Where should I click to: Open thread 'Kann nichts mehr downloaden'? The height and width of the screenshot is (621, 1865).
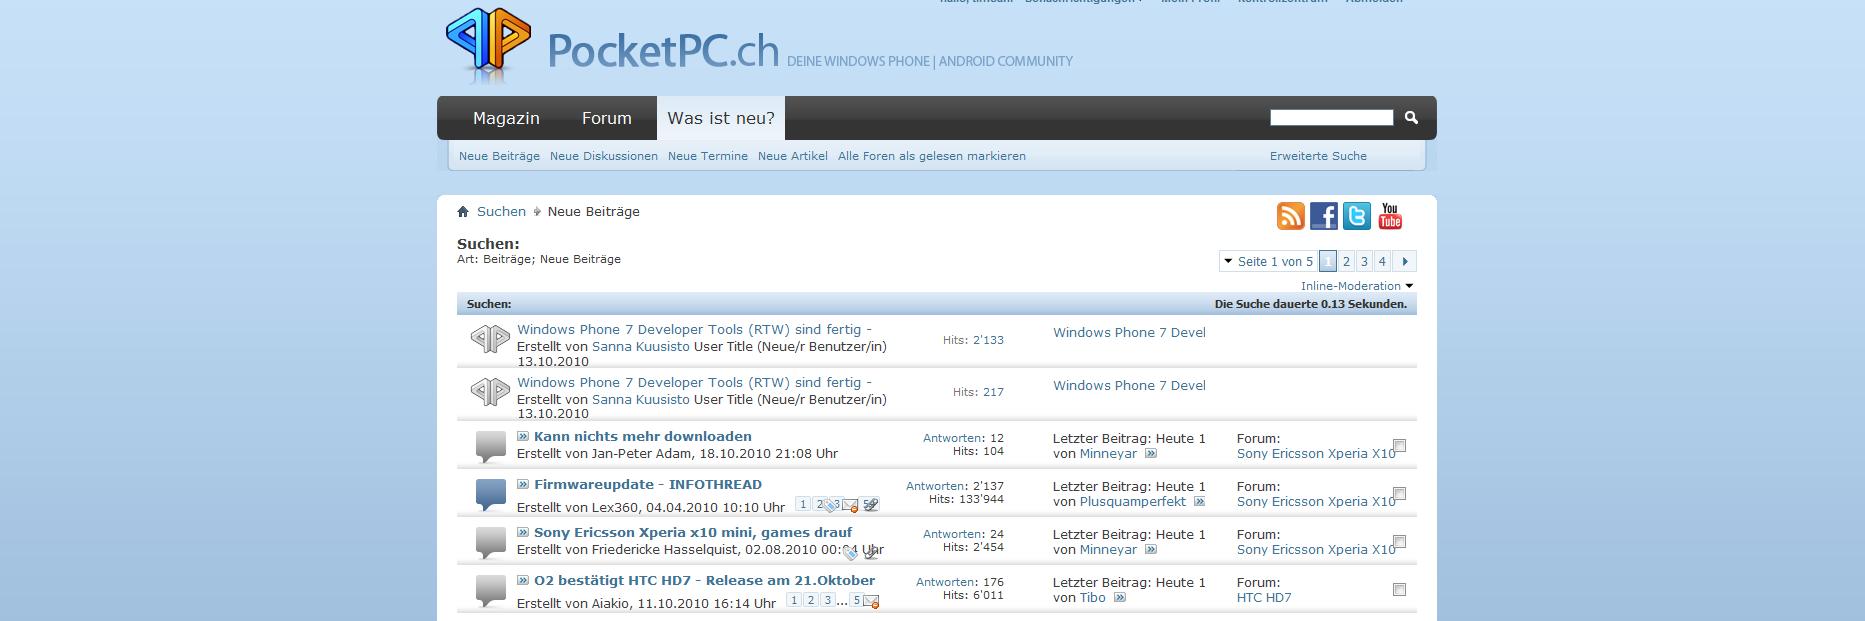click(643, 436)
